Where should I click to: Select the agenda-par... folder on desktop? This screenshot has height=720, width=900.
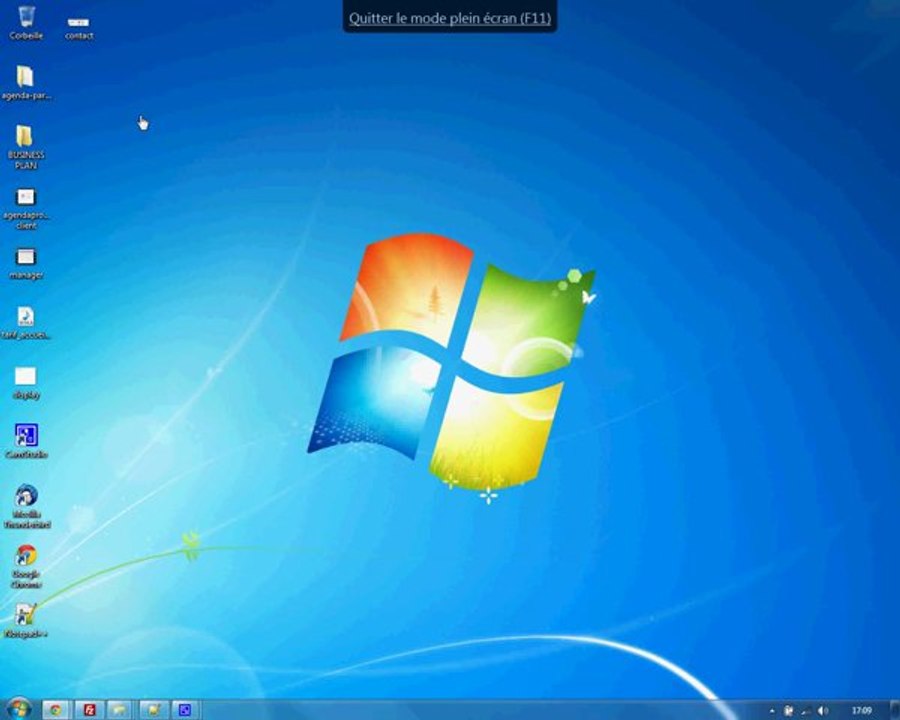(x=26, y=83)
